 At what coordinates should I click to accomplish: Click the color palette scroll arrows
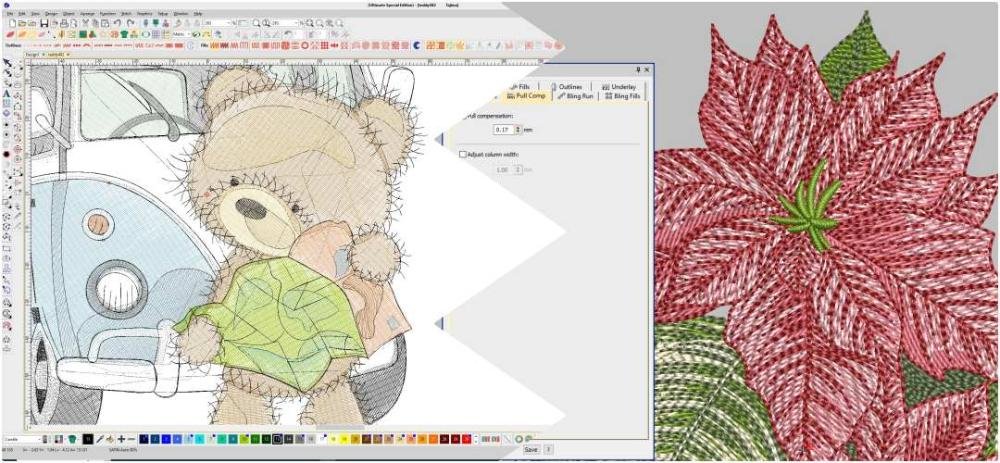(476, 439)
